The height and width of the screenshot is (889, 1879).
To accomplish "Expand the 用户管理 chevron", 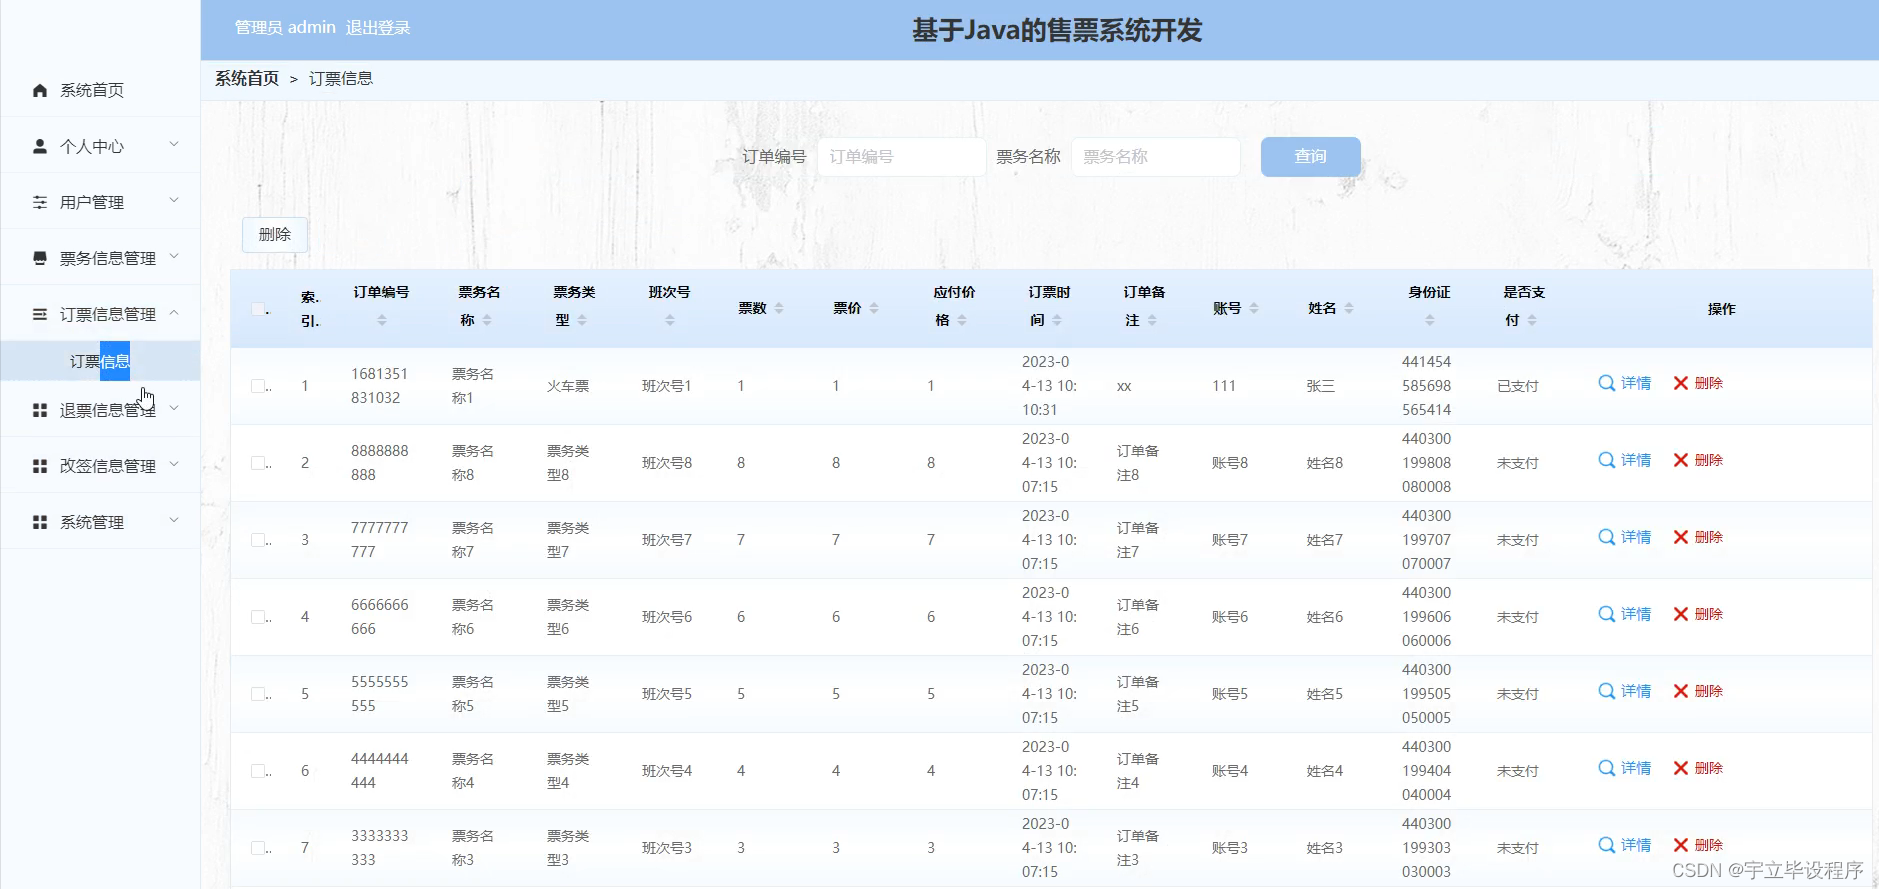I will (x=174, y=201).
